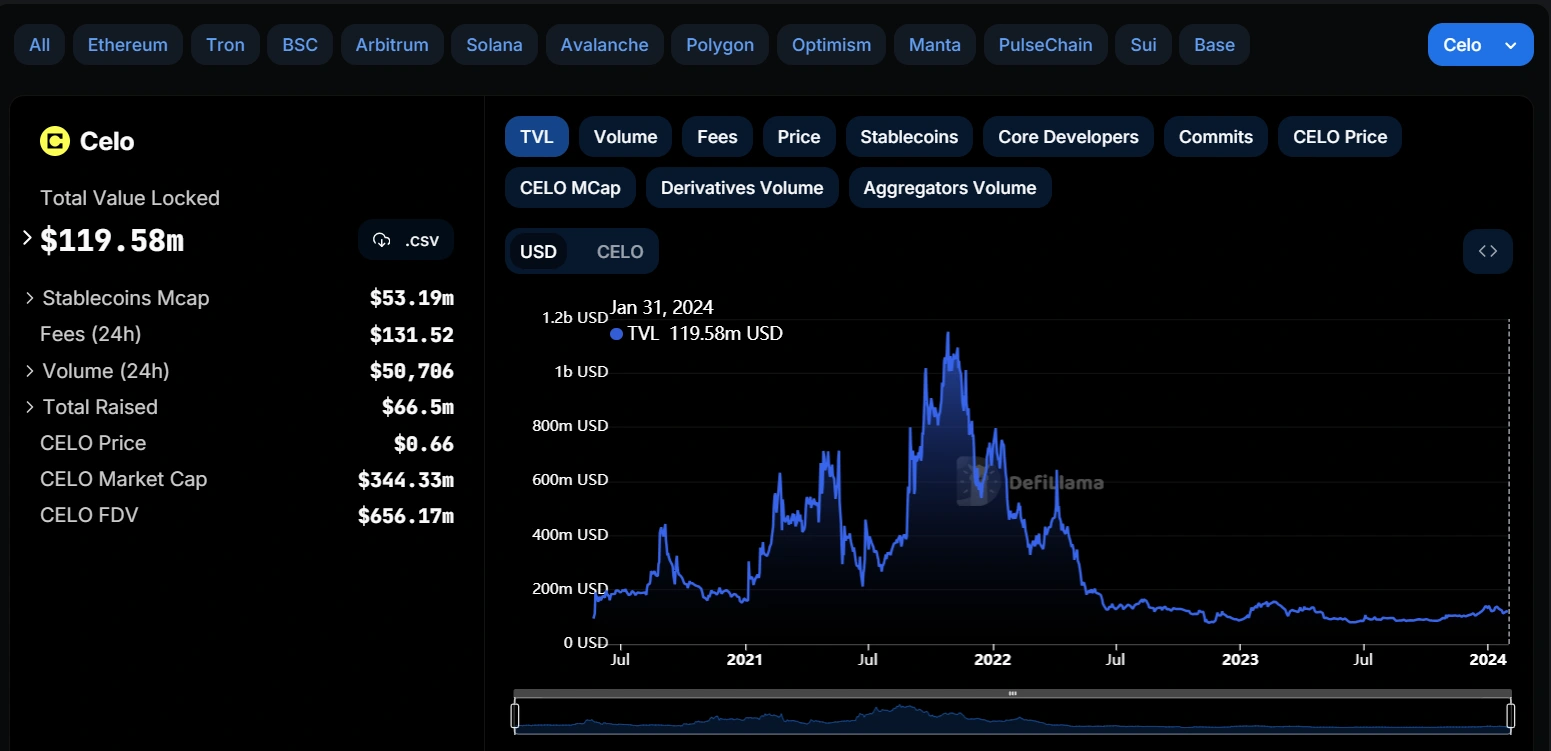Download the TVL .csv file
The width and height of the screenshot is (1551, 751).
[x=406, y=240]
